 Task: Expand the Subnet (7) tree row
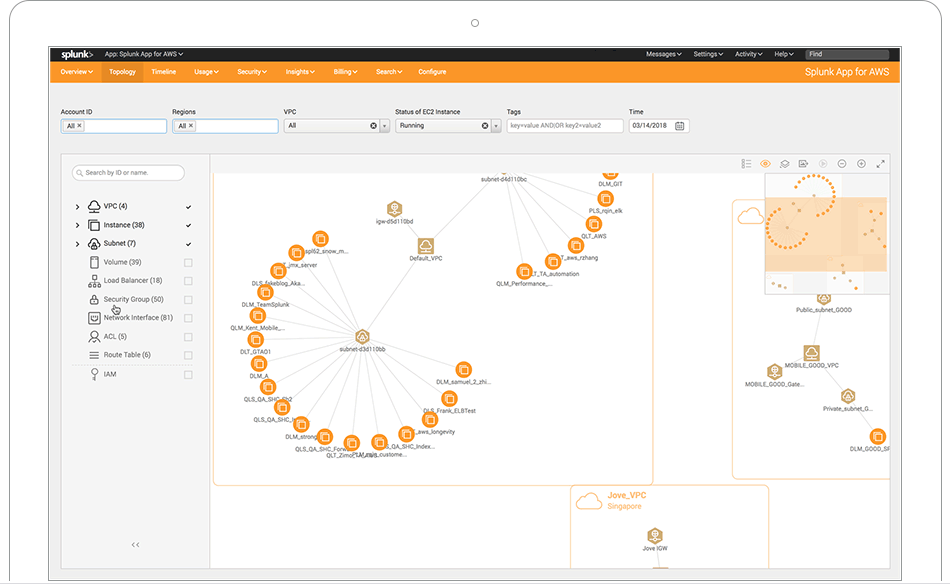click(x=78, y=244)
